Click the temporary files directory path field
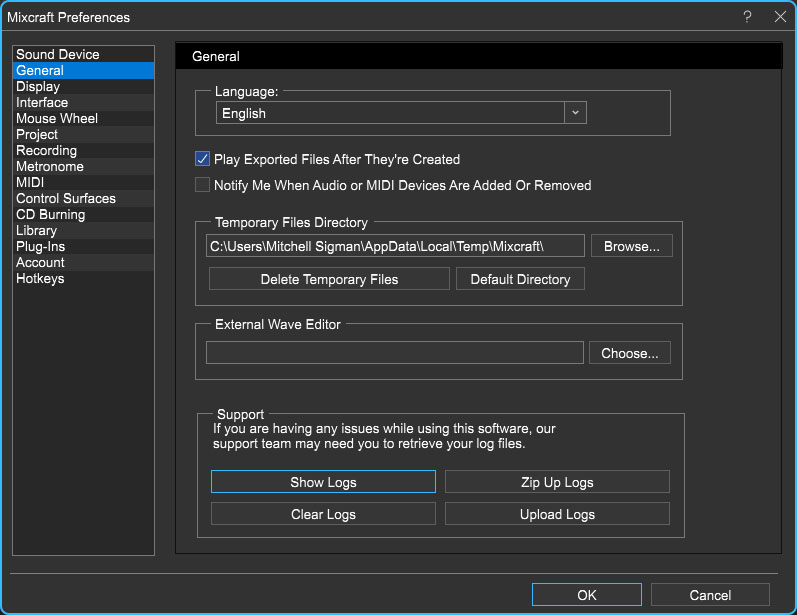The image size is (797, 615). [x=395, y=246]
